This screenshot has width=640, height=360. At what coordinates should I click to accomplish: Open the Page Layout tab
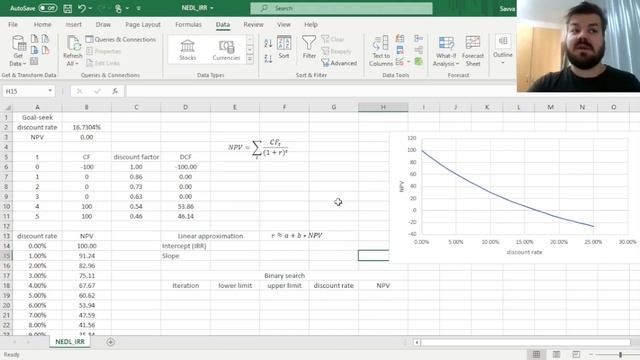tap(143, 24)
